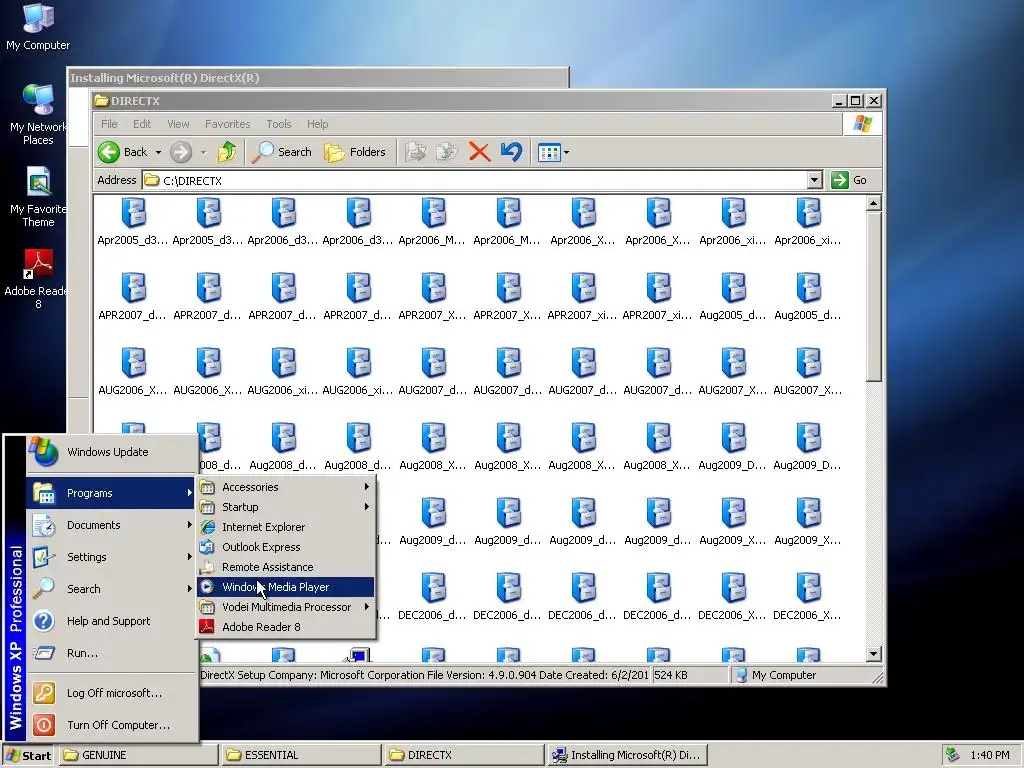This screenshot has width=1024, height=768.
Task: Expand the Settings submenu
Action: [112, 557]
